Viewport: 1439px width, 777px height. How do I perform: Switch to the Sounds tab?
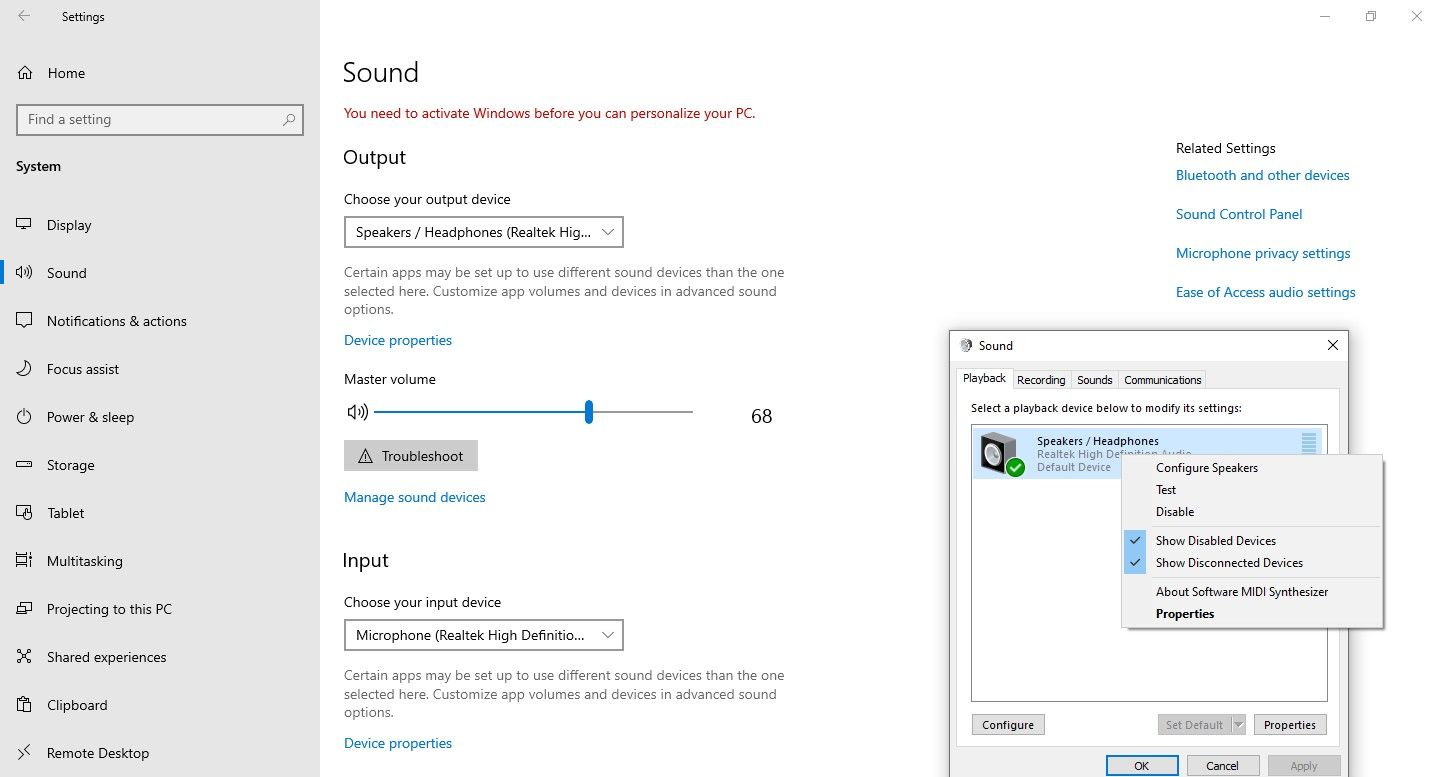(x=1095, y=380)
